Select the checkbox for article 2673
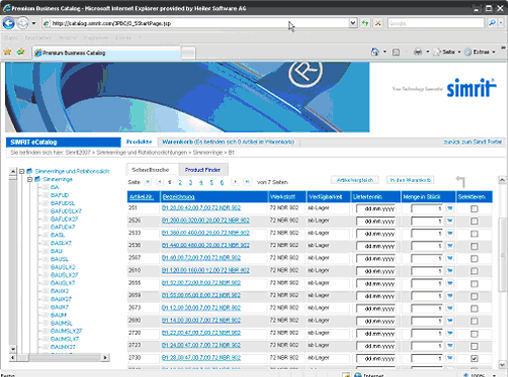 [x=474, y=309]
